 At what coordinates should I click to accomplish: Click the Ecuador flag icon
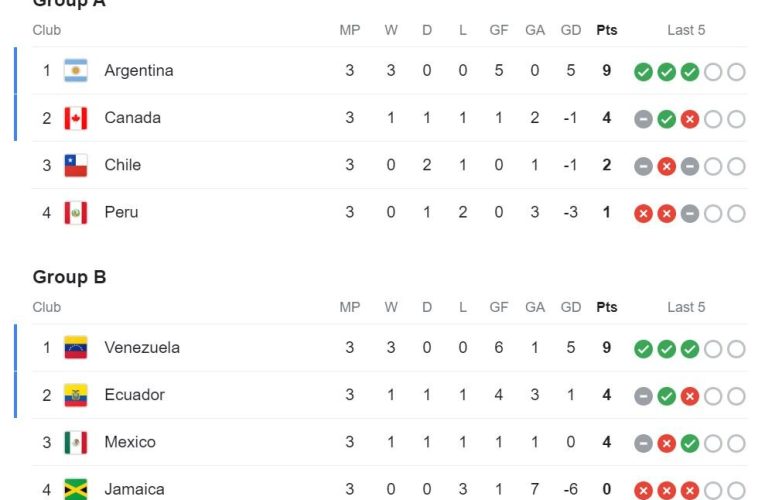pyautogui.click(x=76, y=395)
